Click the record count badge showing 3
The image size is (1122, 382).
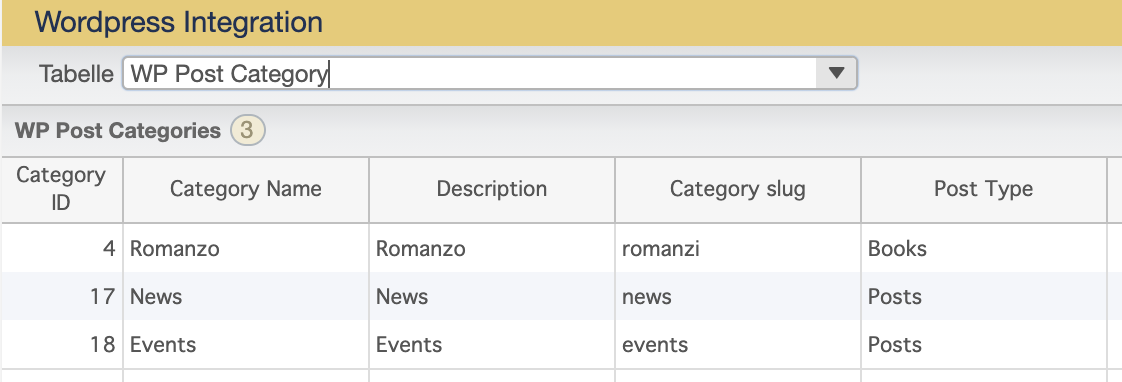click(x=248, y=131)
